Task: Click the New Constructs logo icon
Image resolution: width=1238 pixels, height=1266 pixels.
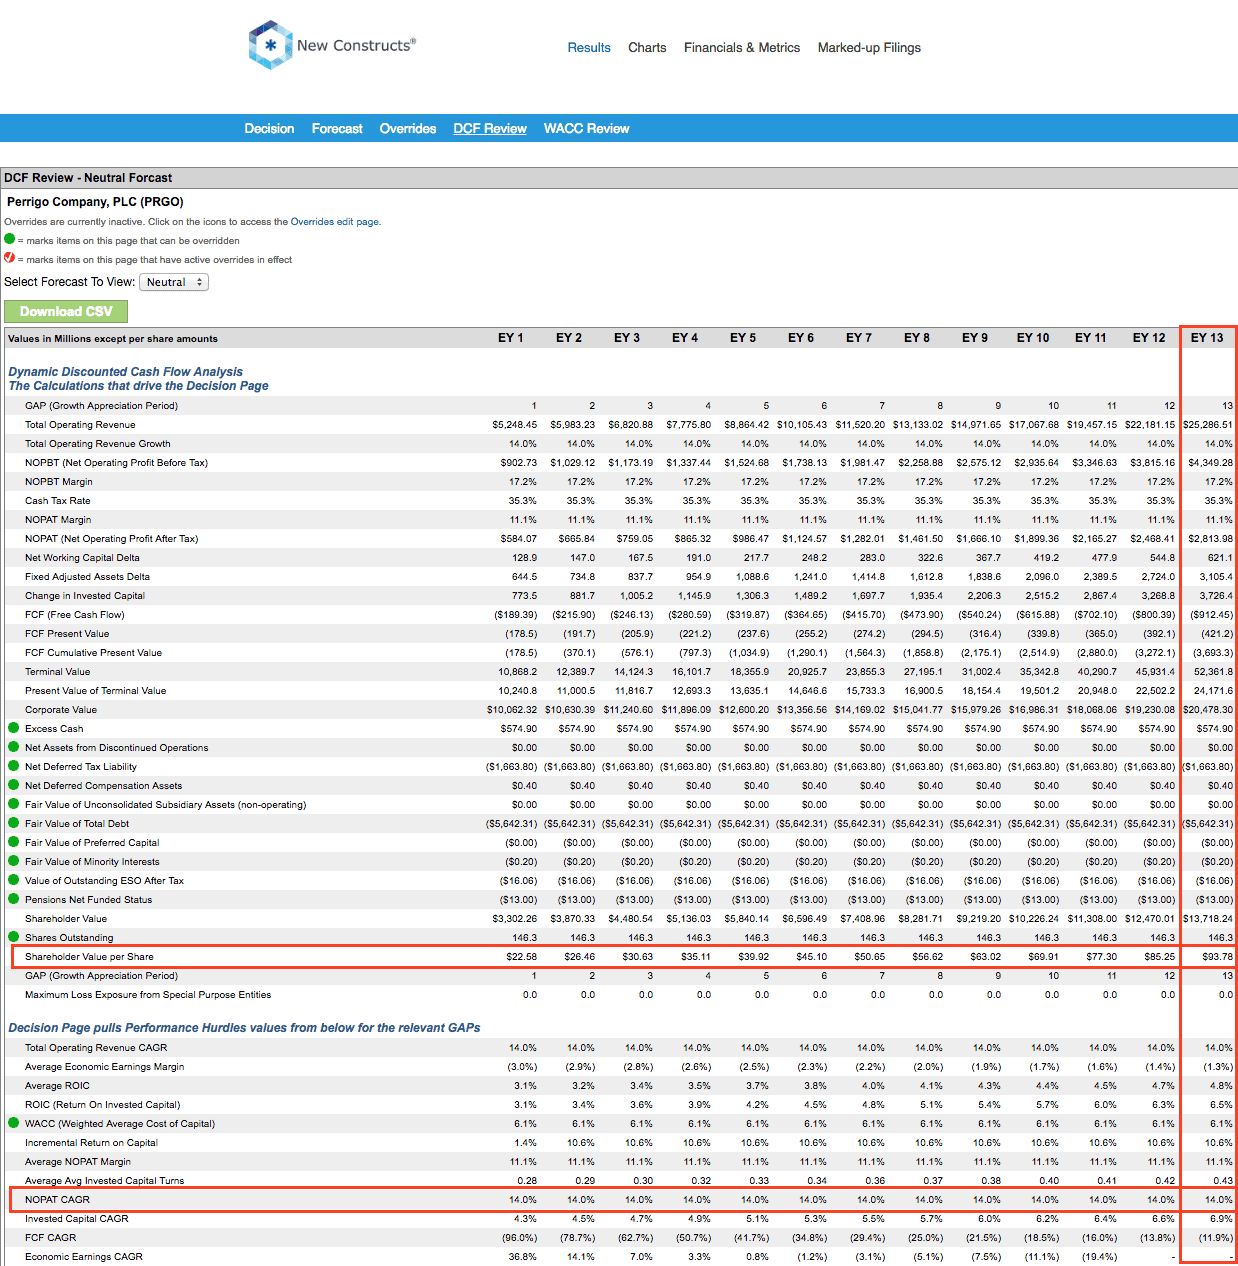Action: [270, 45]
